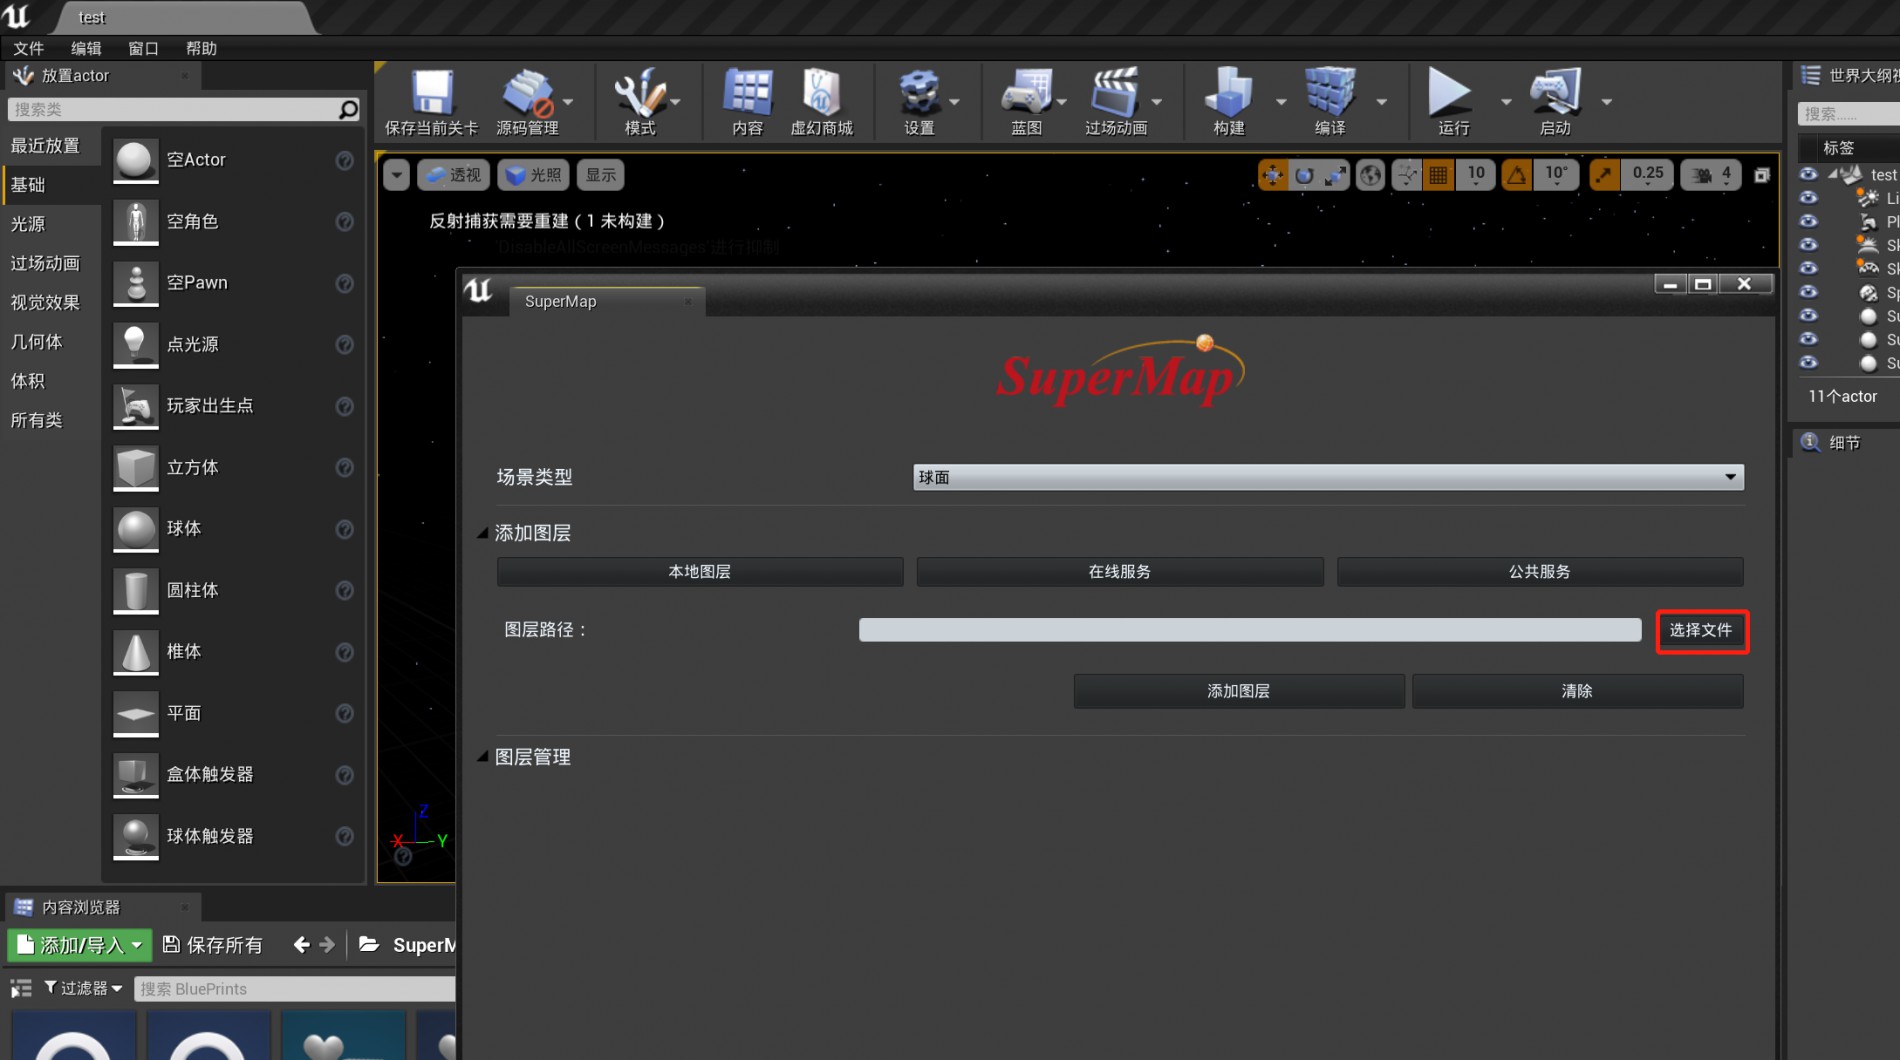Viewport: 1900px width, 1060px height.
Task: Toggle Lit (光照) view mode button
Action: tap(534, 175)
